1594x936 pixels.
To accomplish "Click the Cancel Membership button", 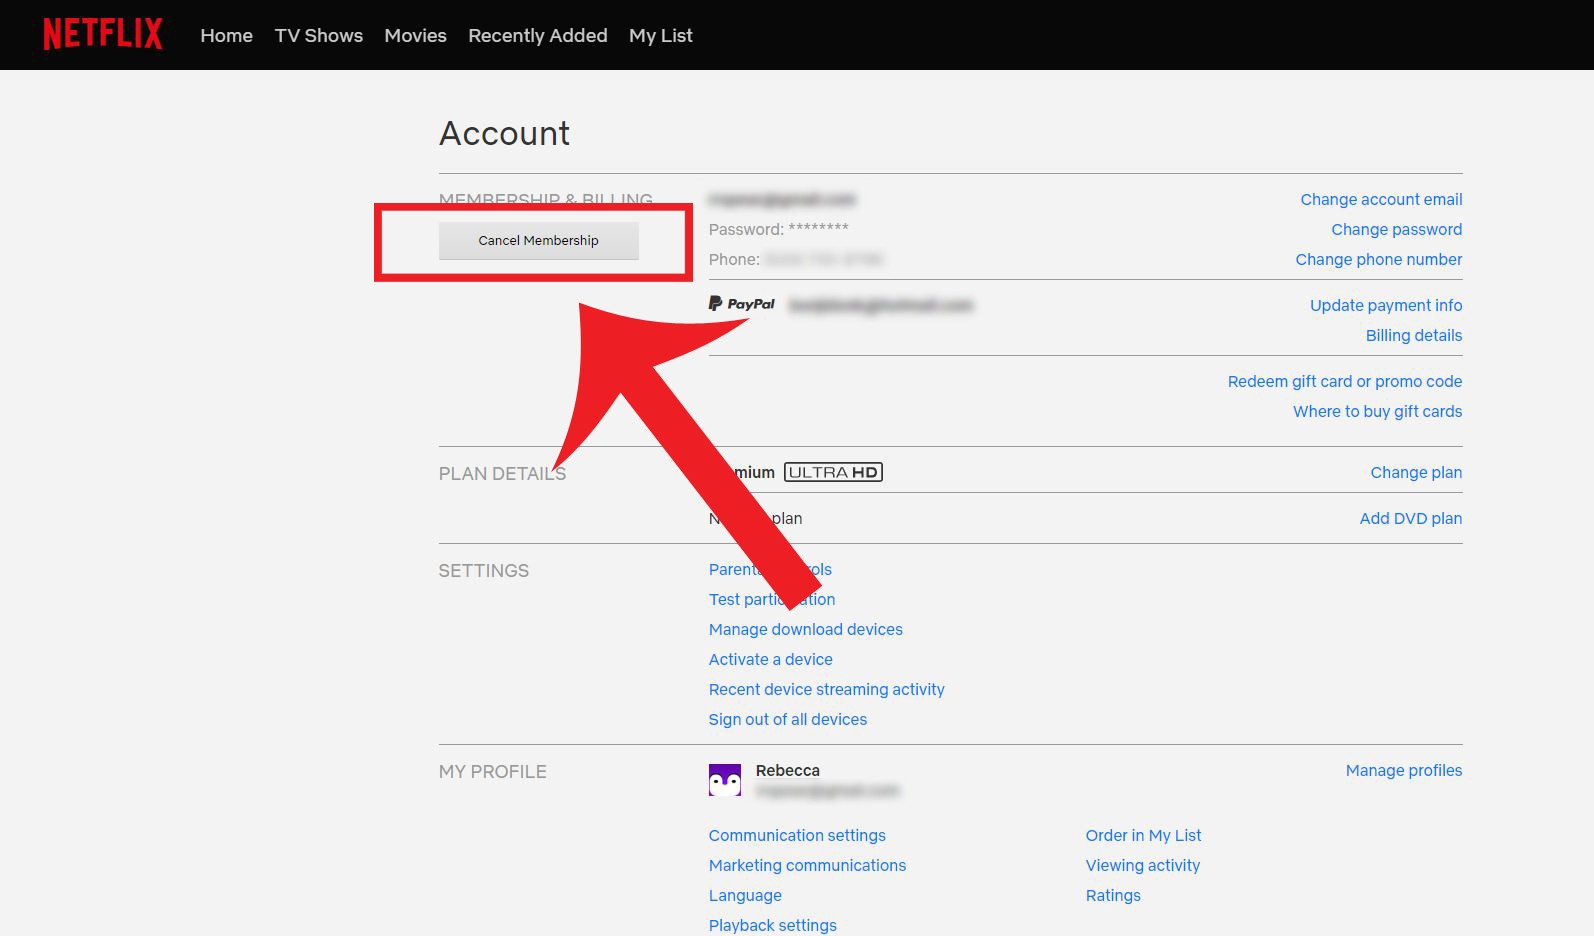I will pos(538,241).
